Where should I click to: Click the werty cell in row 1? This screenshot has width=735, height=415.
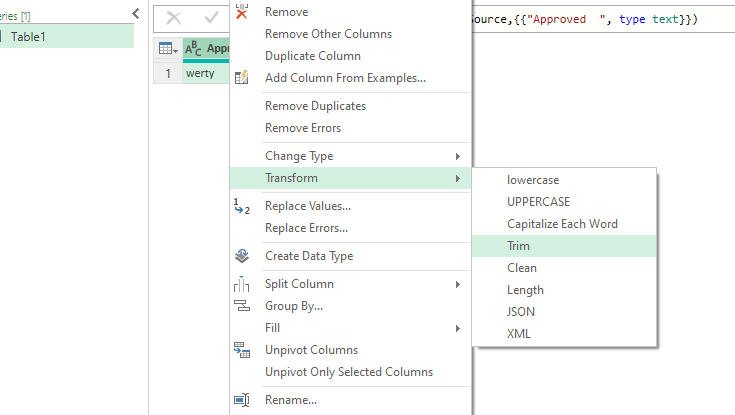click(206, 74)
